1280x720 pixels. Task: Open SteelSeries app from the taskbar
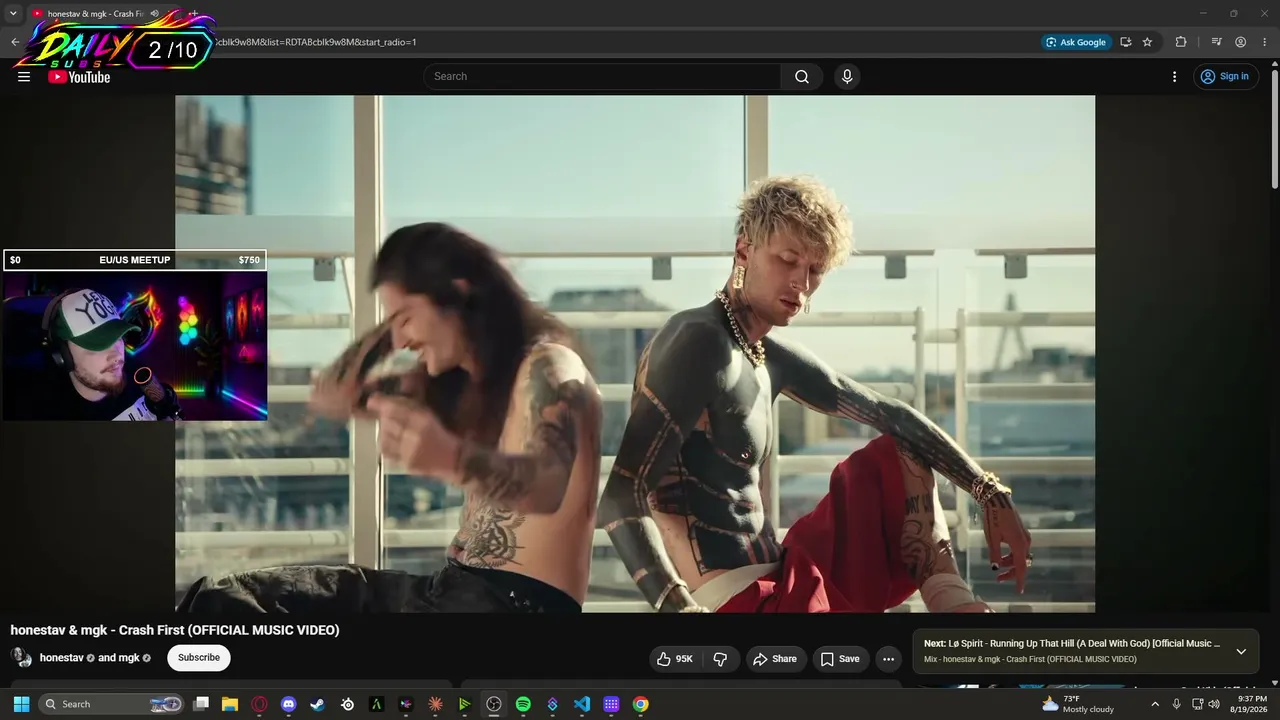click(347, 704)
